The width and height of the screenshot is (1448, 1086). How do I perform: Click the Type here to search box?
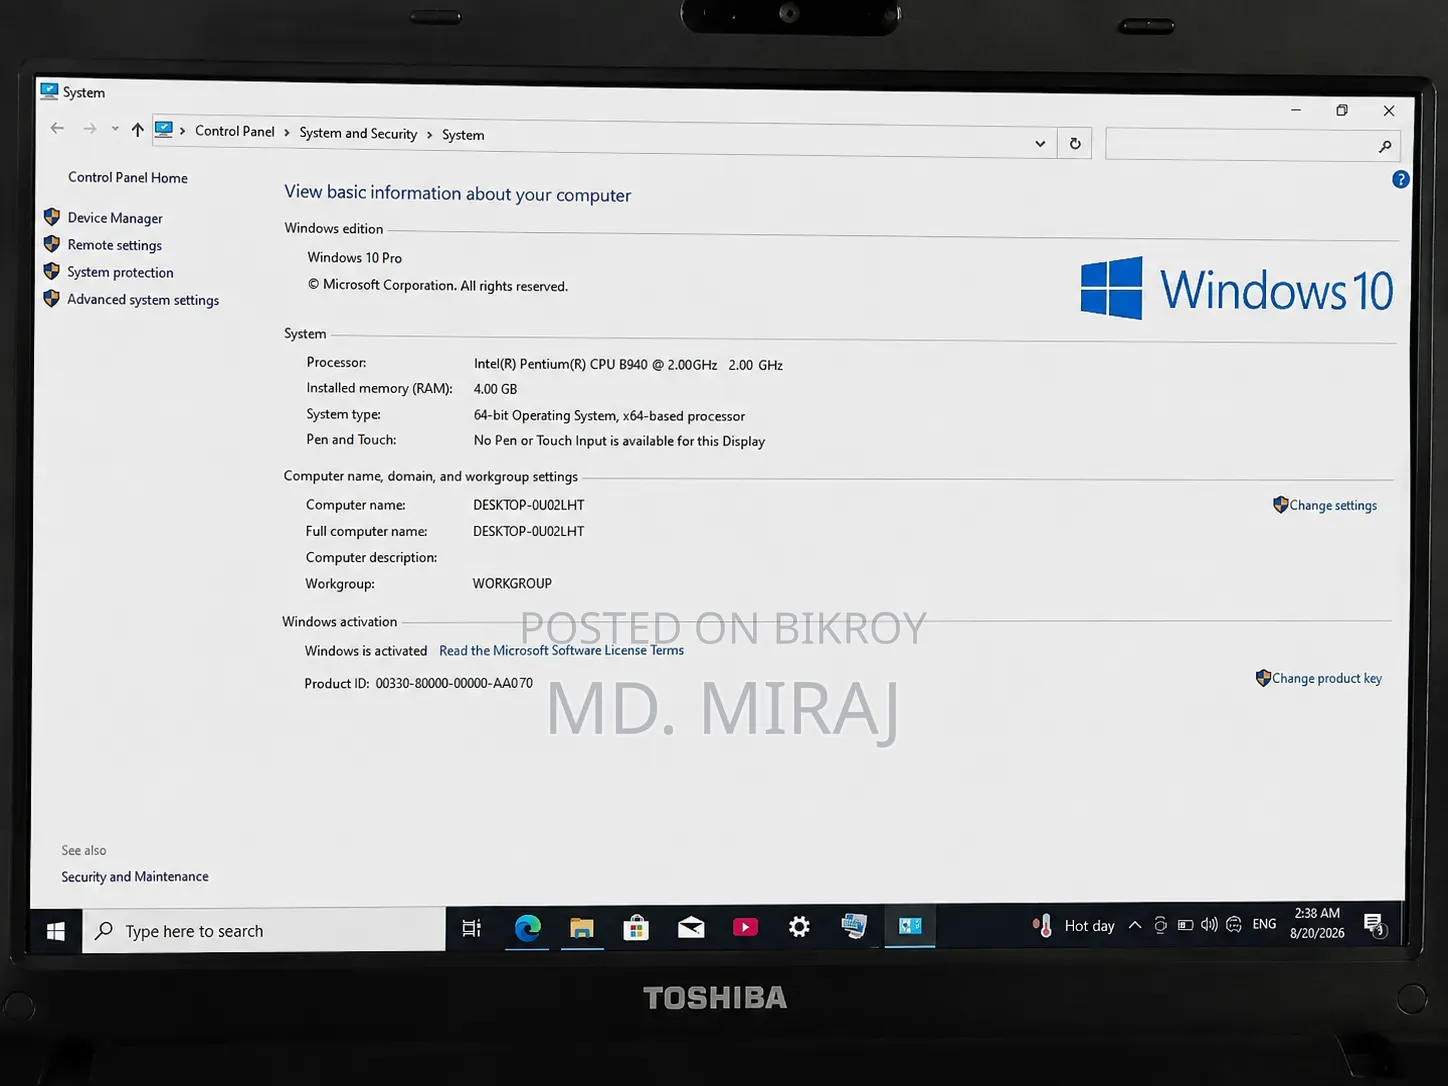[264, 931]
